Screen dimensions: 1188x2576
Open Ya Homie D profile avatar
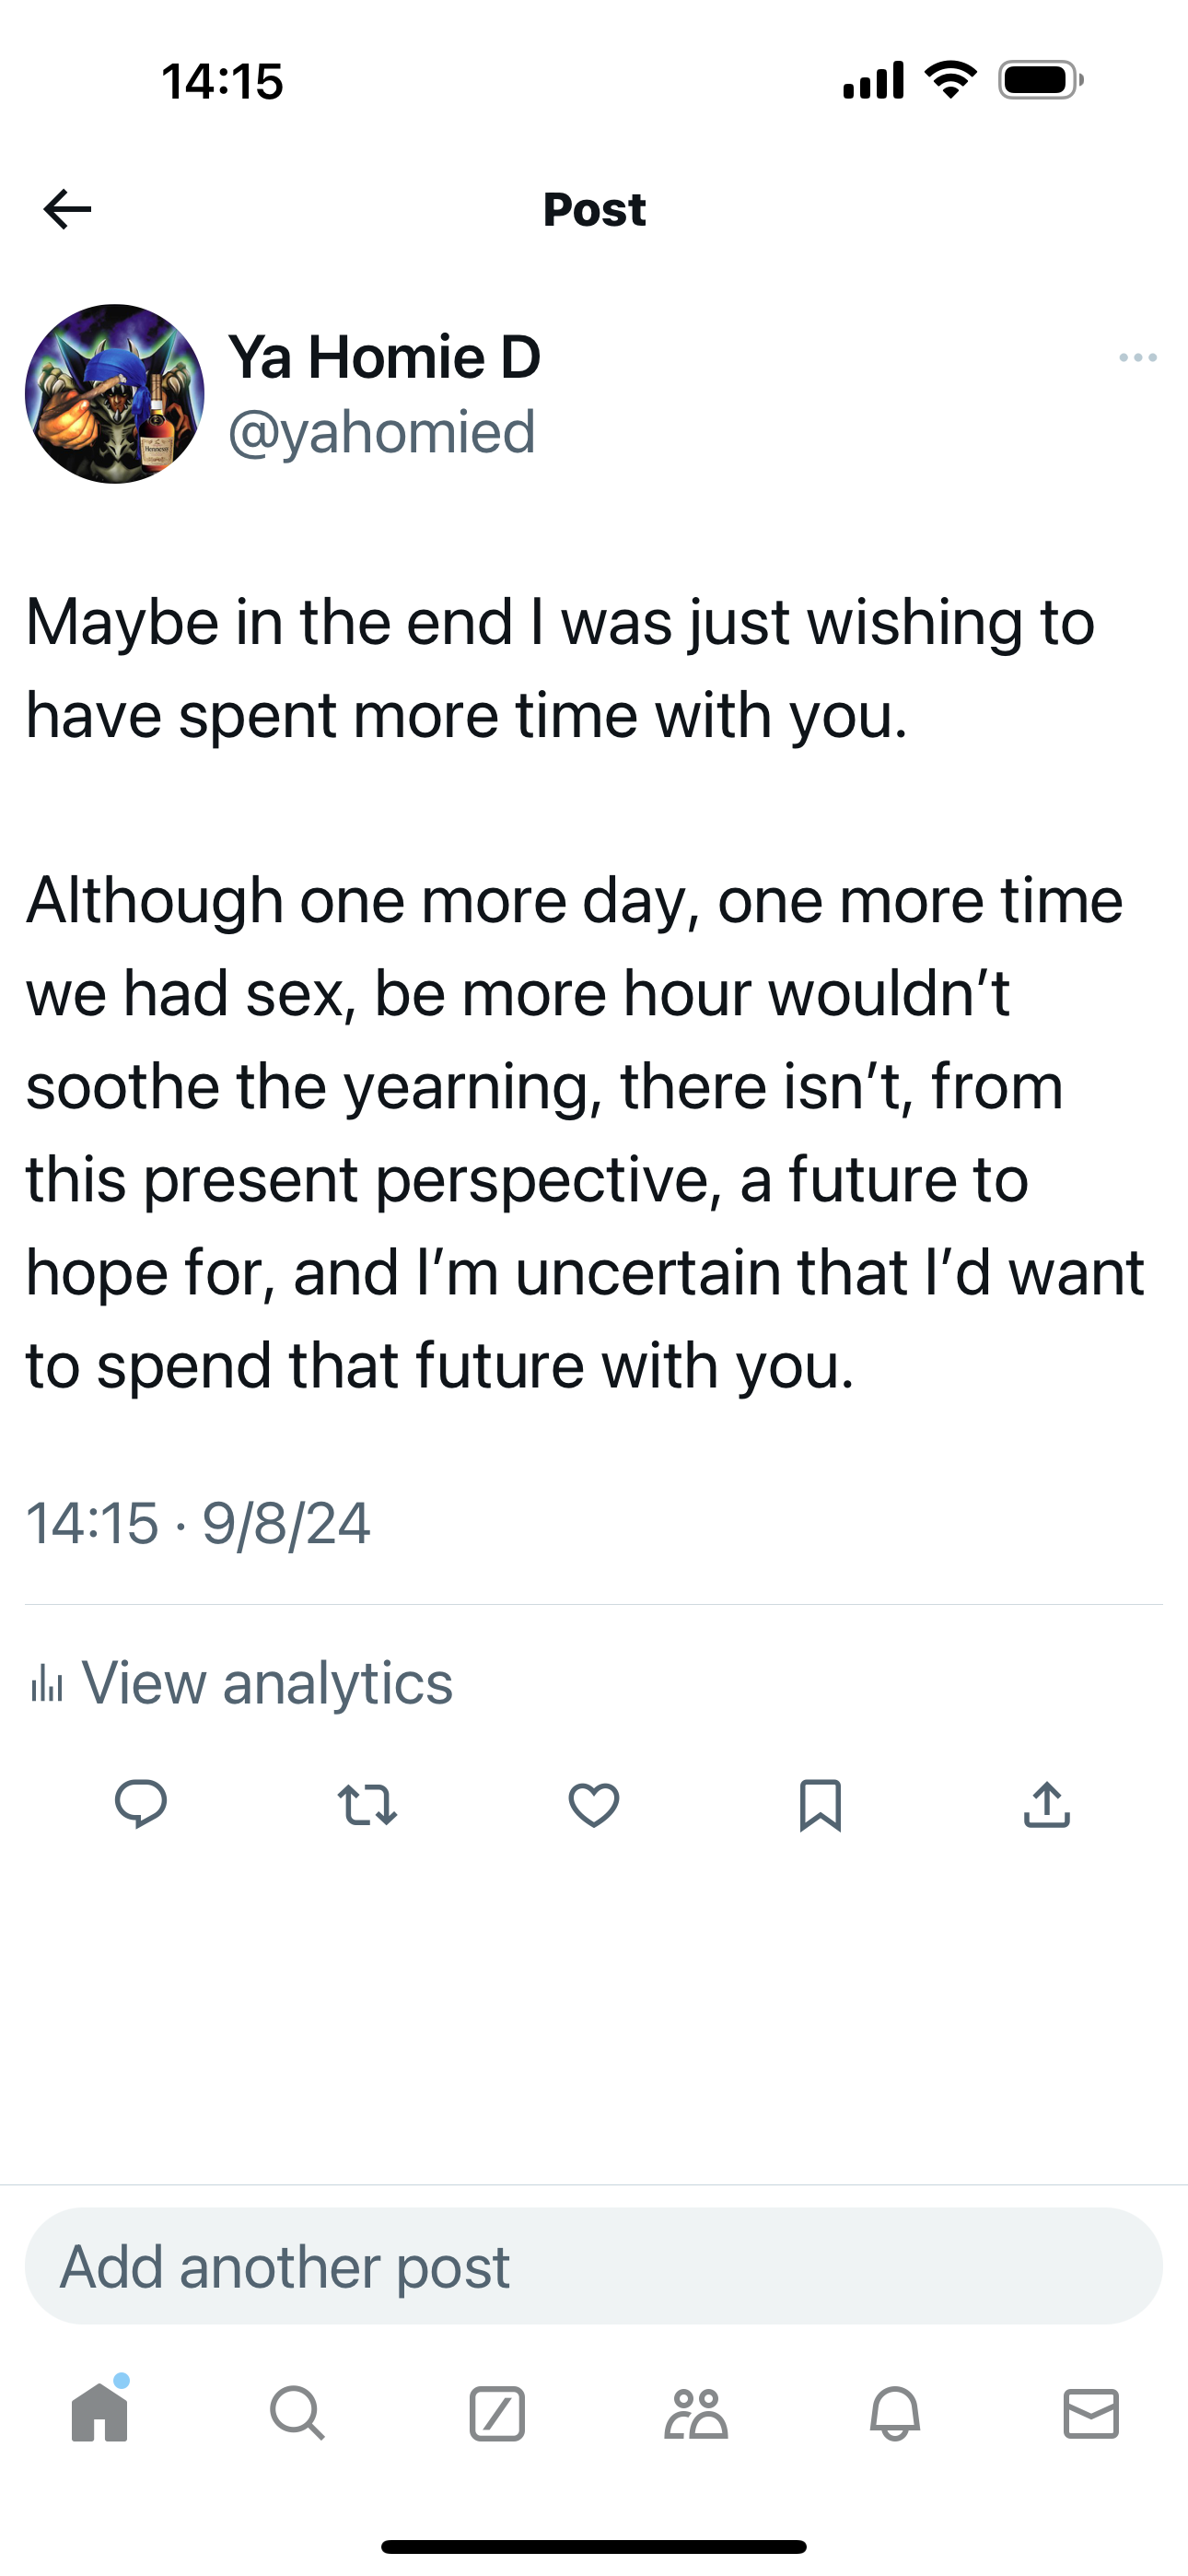click(x=115, y=394)
